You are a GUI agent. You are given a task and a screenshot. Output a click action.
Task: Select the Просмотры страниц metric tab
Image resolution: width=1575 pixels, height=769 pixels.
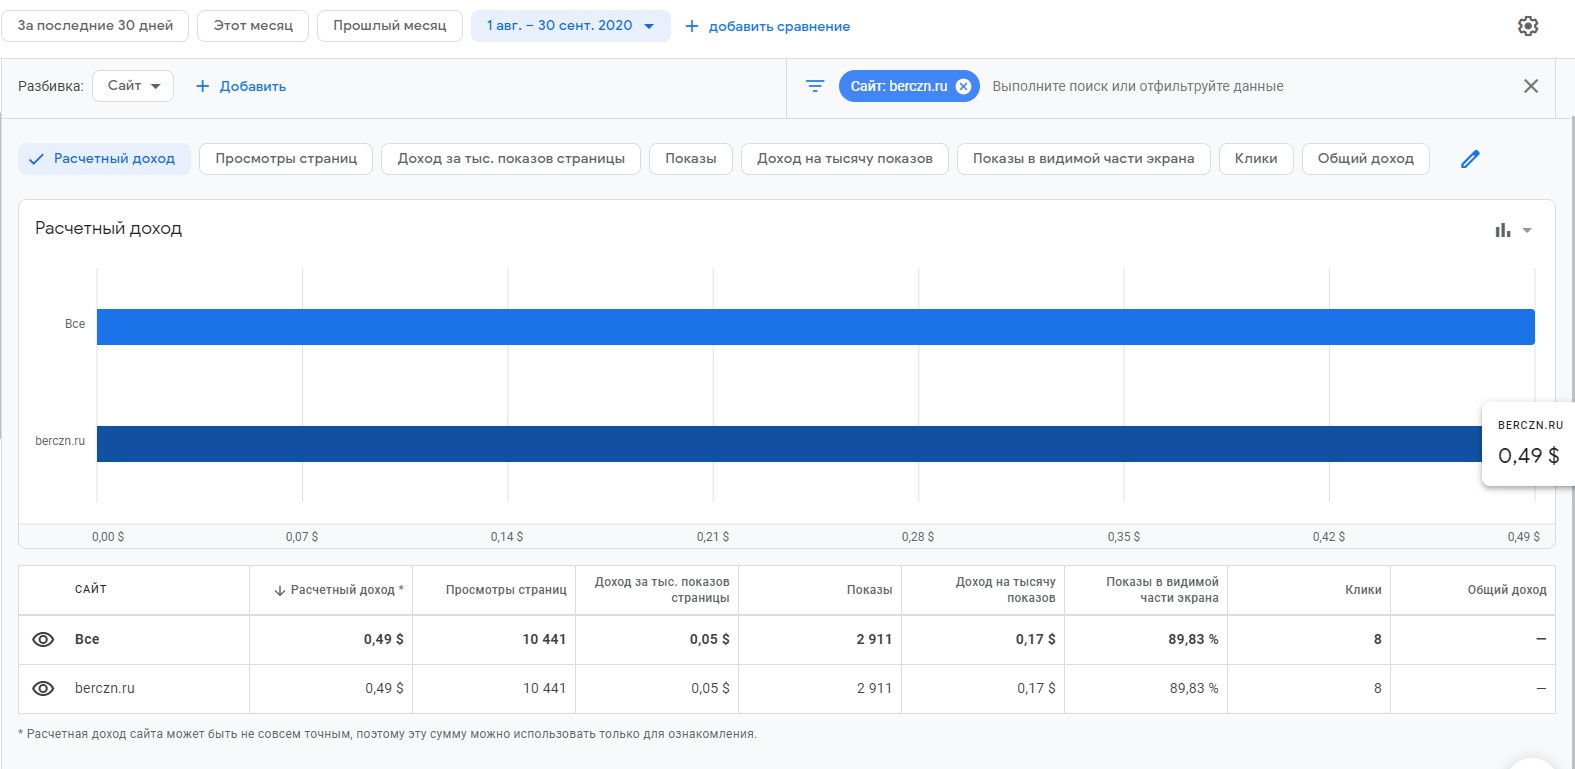286,159
